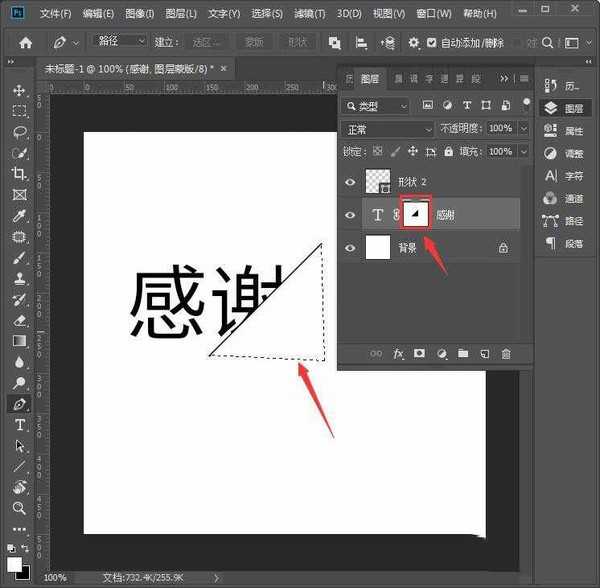Open the 路径 pen mode dropdown
This screenshot has width=600, height=588.
[120, 42]
